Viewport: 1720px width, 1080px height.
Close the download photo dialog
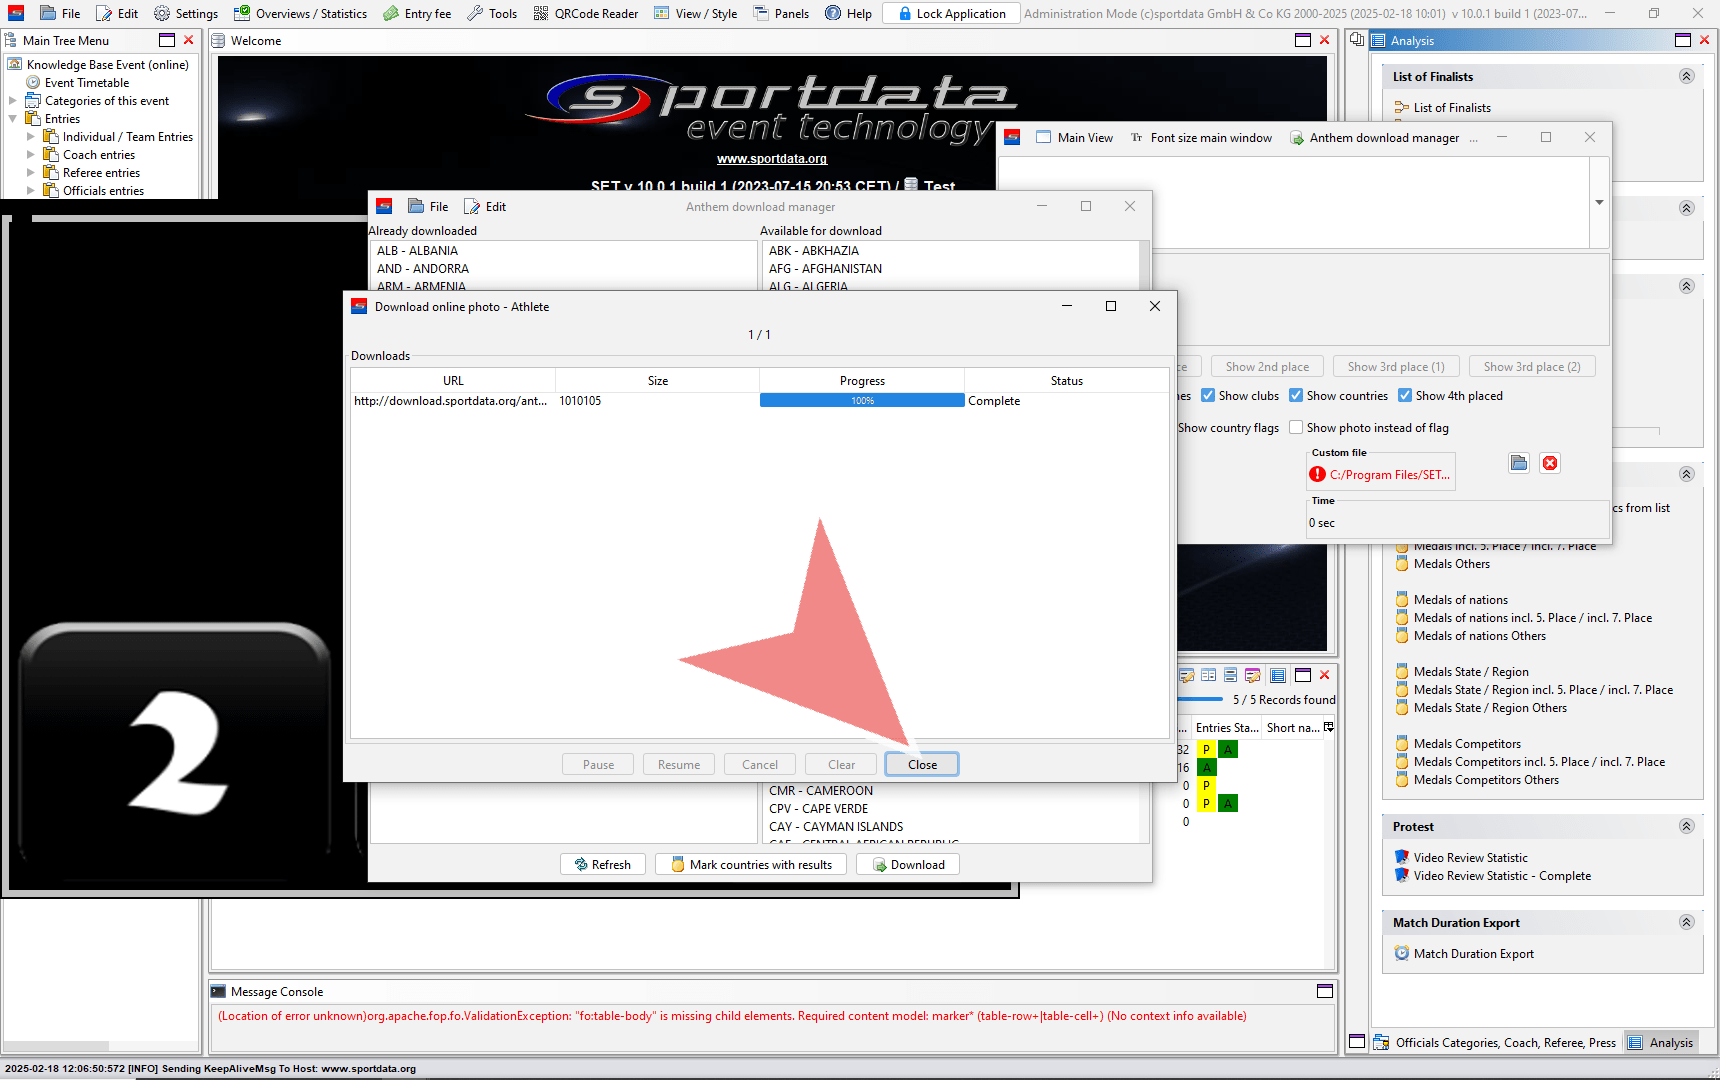coord(922,765)
